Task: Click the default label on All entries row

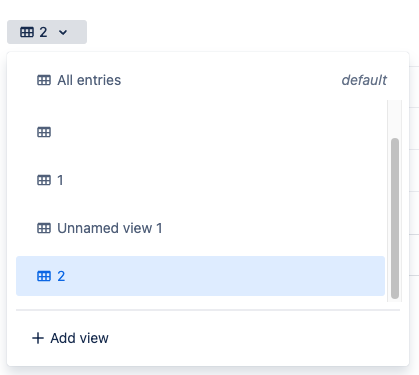Action: coord(364,80)
